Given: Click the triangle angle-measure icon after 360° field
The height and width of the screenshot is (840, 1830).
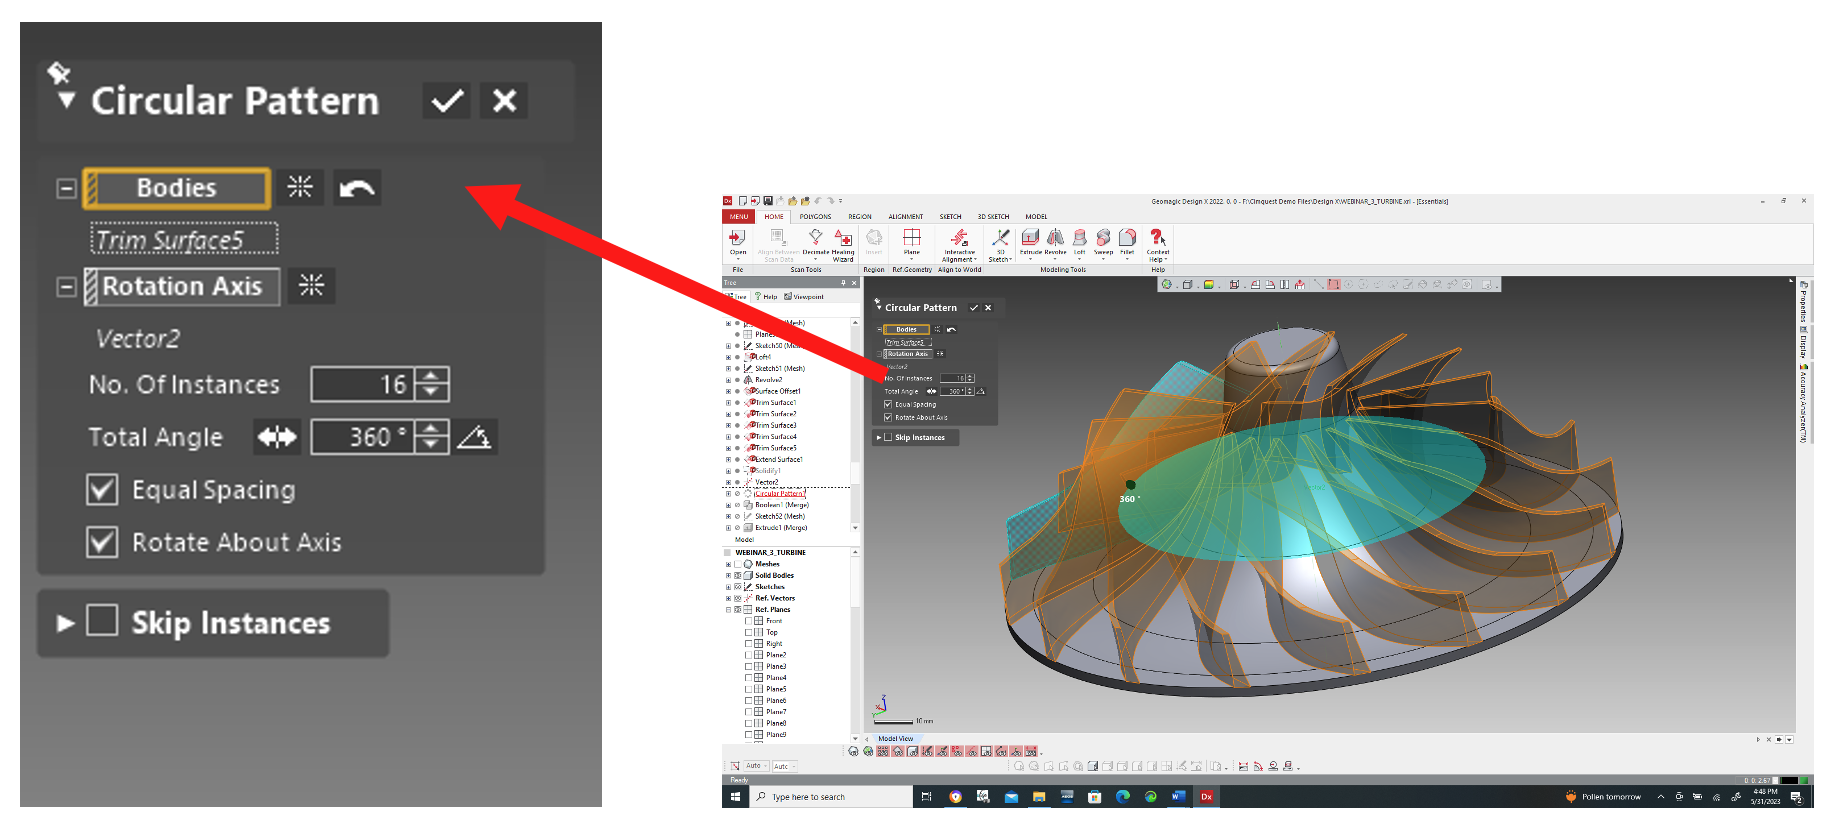Looking at the screenshot, I should pos(475,437).
